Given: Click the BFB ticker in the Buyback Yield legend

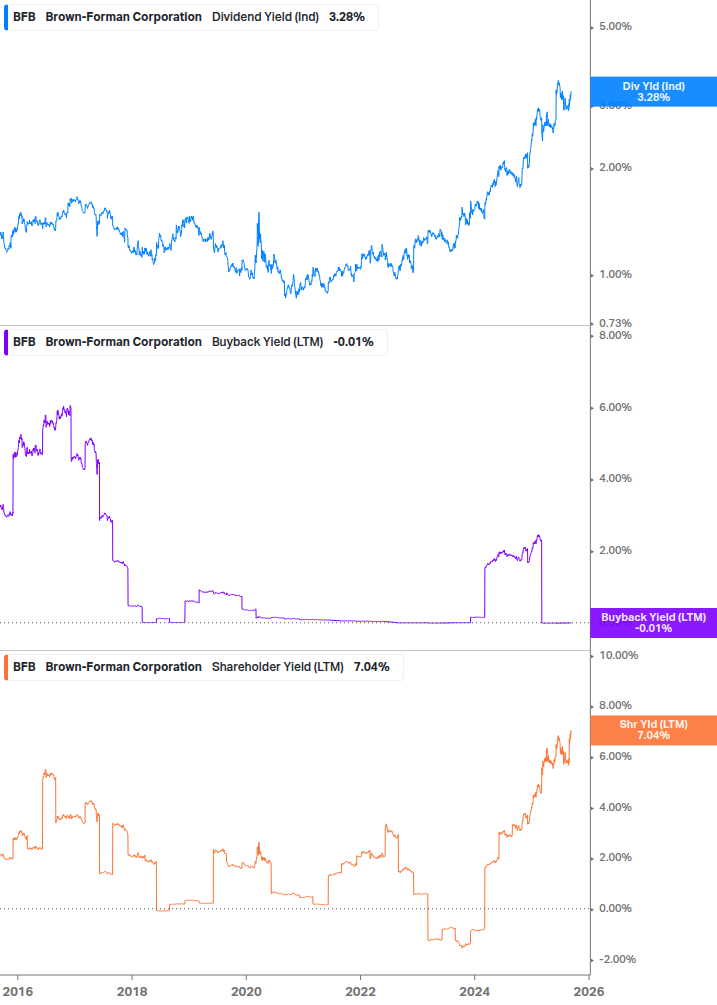Looking at the screenshot, I should click(x=24, y=342).
